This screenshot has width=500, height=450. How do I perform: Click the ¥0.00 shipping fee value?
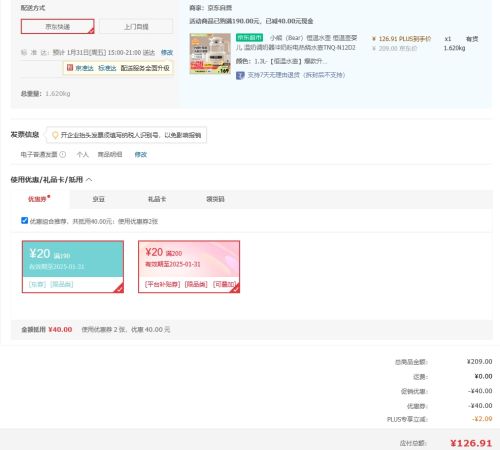[483, 376]
